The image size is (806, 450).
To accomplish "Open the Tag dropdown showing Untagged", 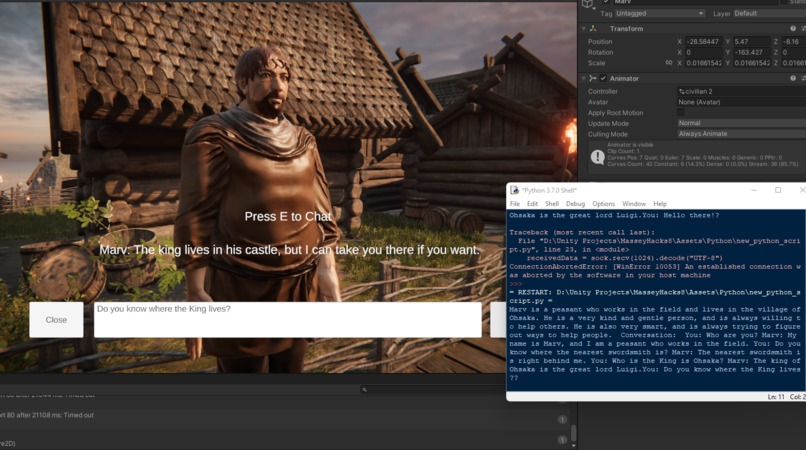I will [x=660, y=13].
